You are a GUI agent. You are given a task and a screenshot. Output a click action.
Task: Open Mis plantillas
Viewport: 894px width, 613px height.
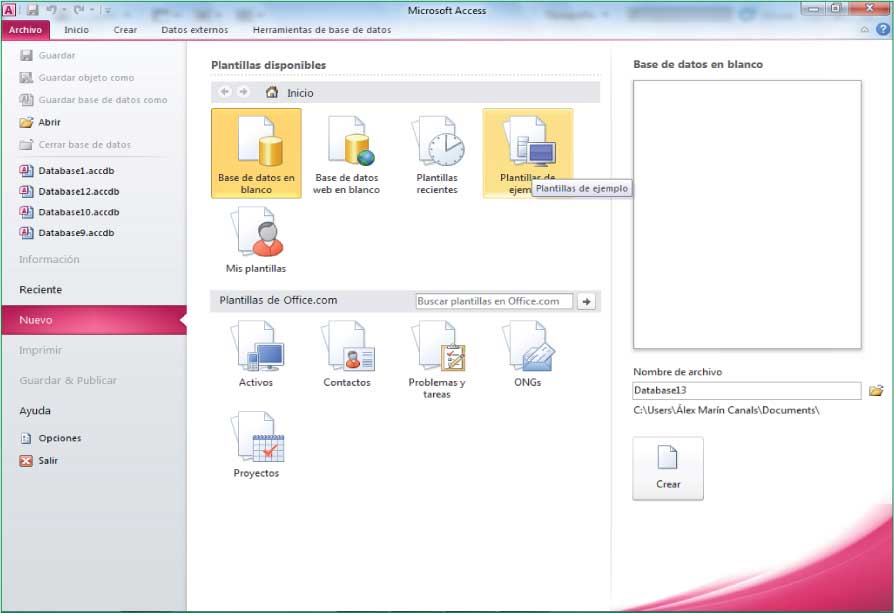coord(256,240)
